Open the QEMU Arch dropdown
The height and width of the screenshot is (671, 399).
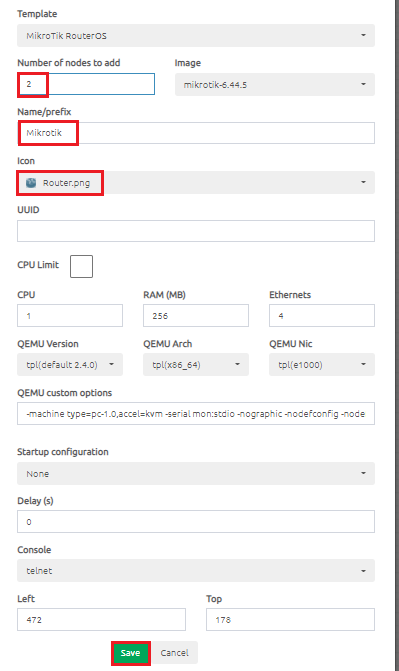tap(196, 365)
